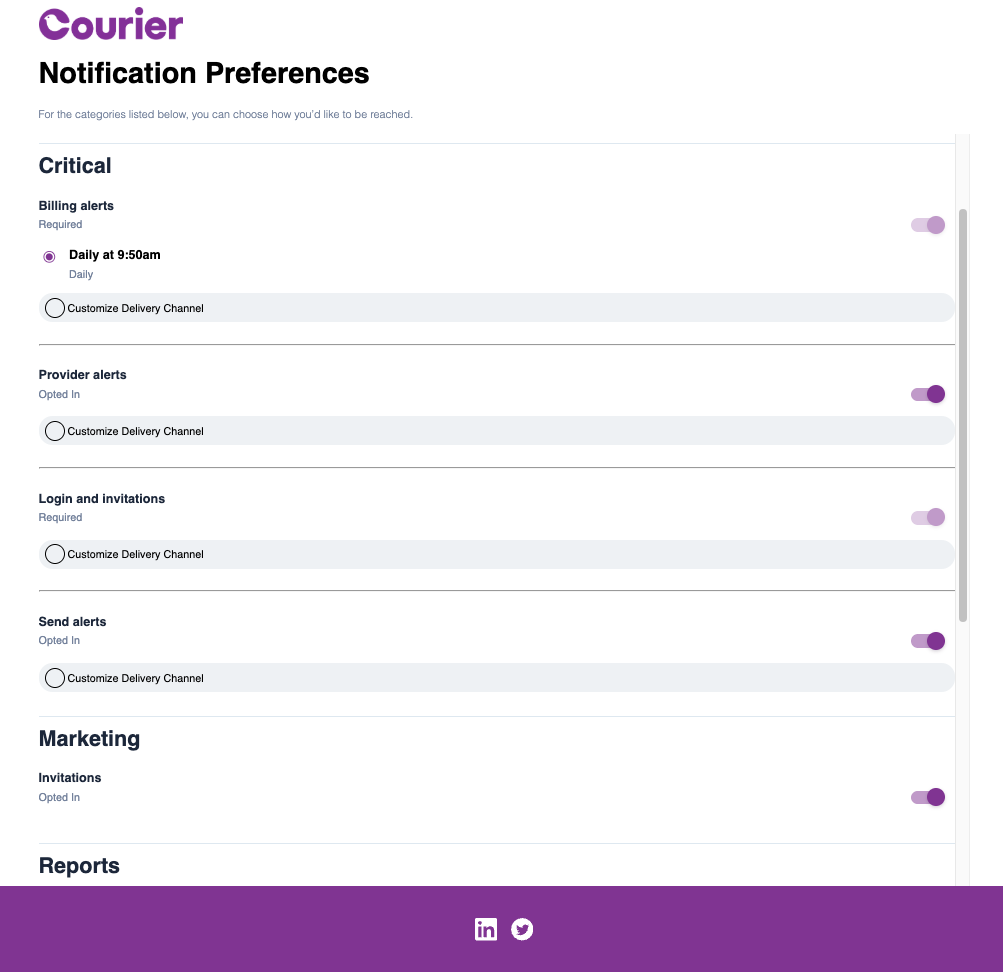Click the Daily link under Daily at 9:50am

point(81,274)
